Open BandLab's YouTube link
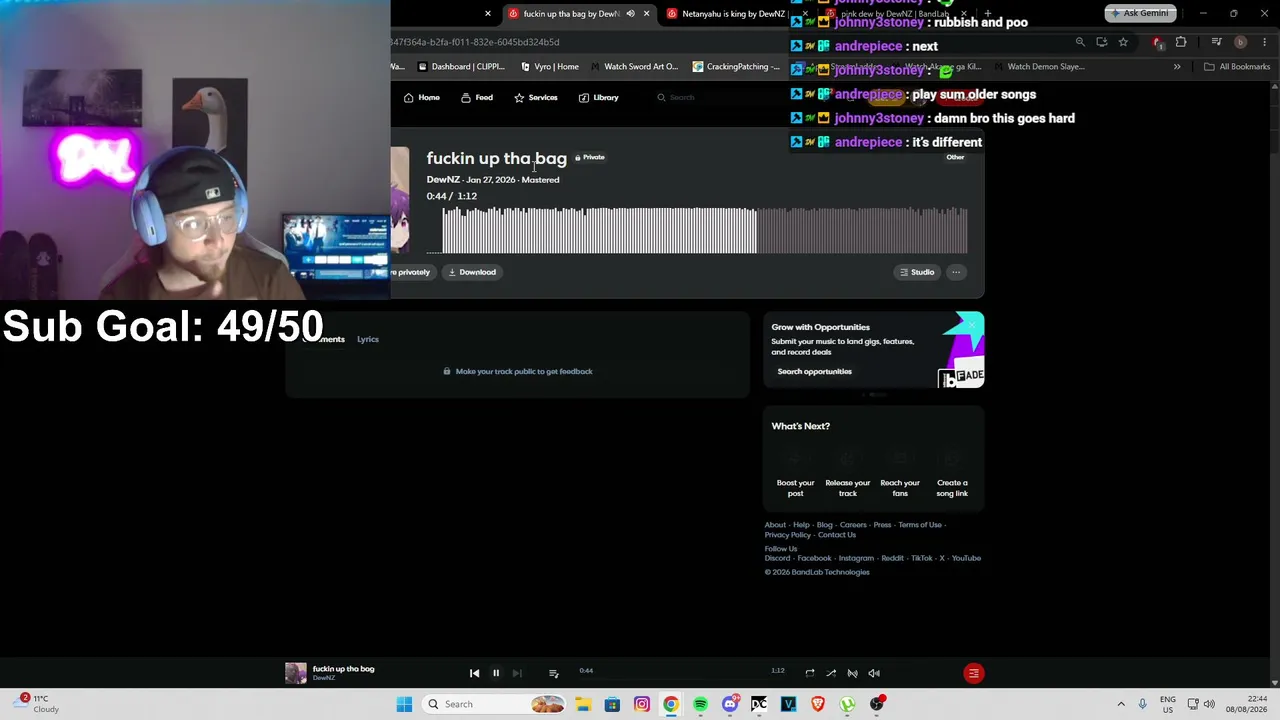Screen dimensions: 1280x720 [966, 558]
